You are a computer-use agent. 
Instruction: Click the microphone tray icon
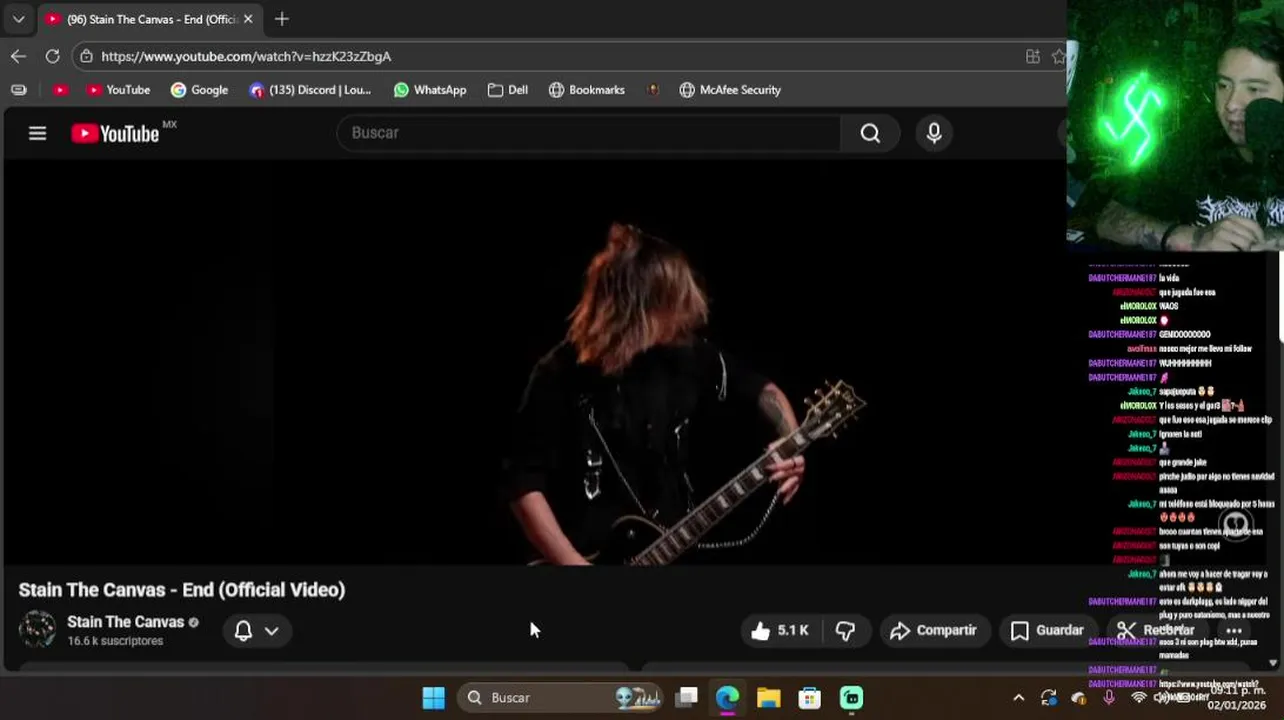coord(1108,698)
